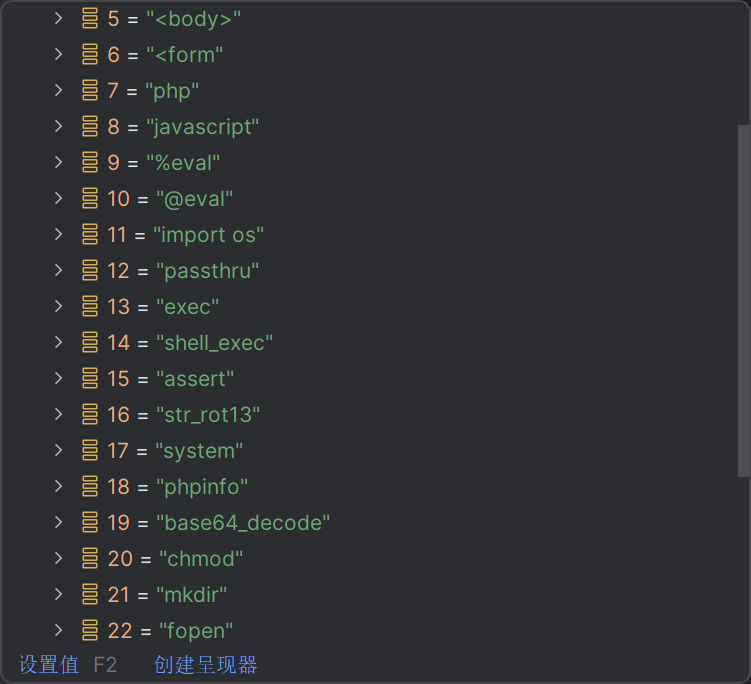This screenshot has height=684, width=751.
Task: Select the "str_rot13" value row
Action: click(x=208, y=415)
